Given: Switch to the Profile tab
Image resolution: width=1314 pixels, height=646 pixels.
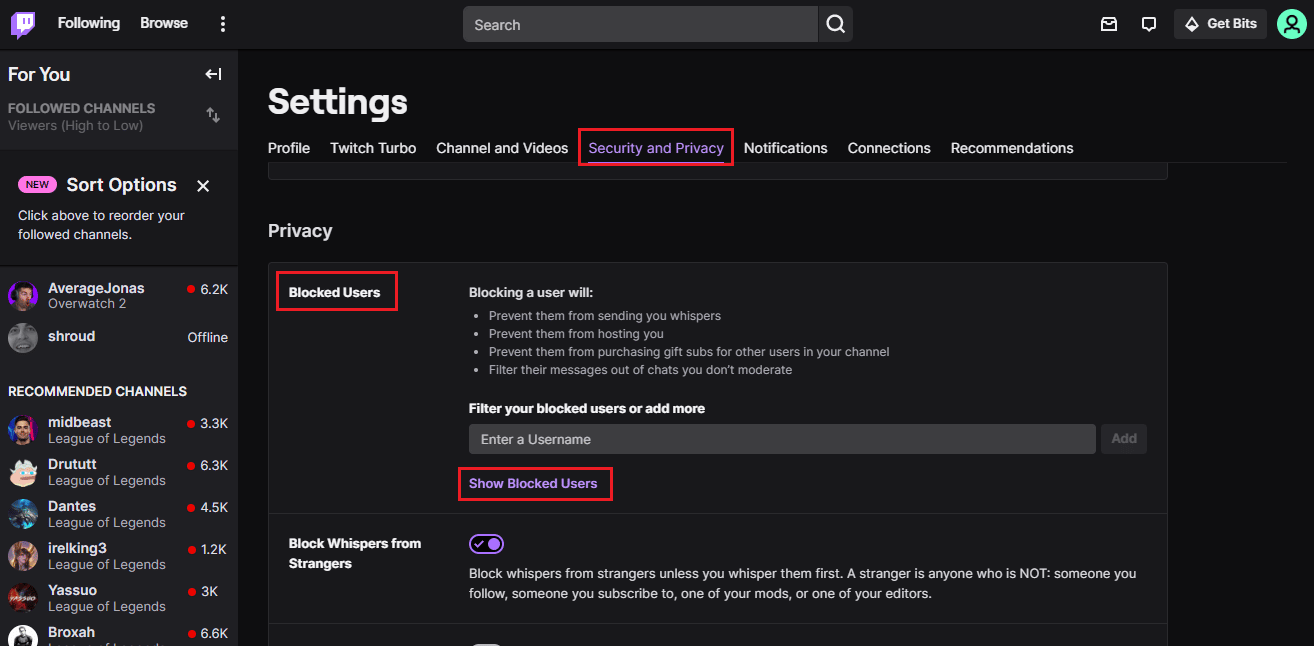Looking at the screenshot, I should [x=289, y=148].
